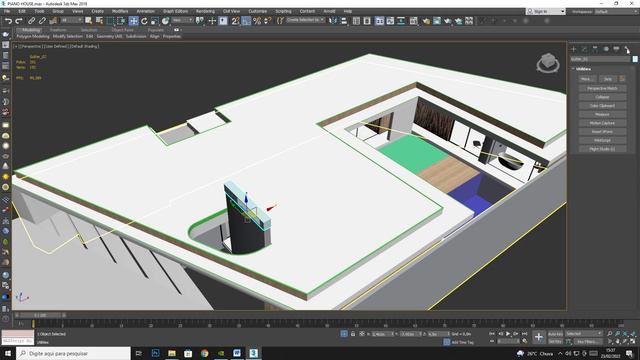Open the selection filter All dropdown
This screenshot has width=640, height=360.
[x=71, y=20]
